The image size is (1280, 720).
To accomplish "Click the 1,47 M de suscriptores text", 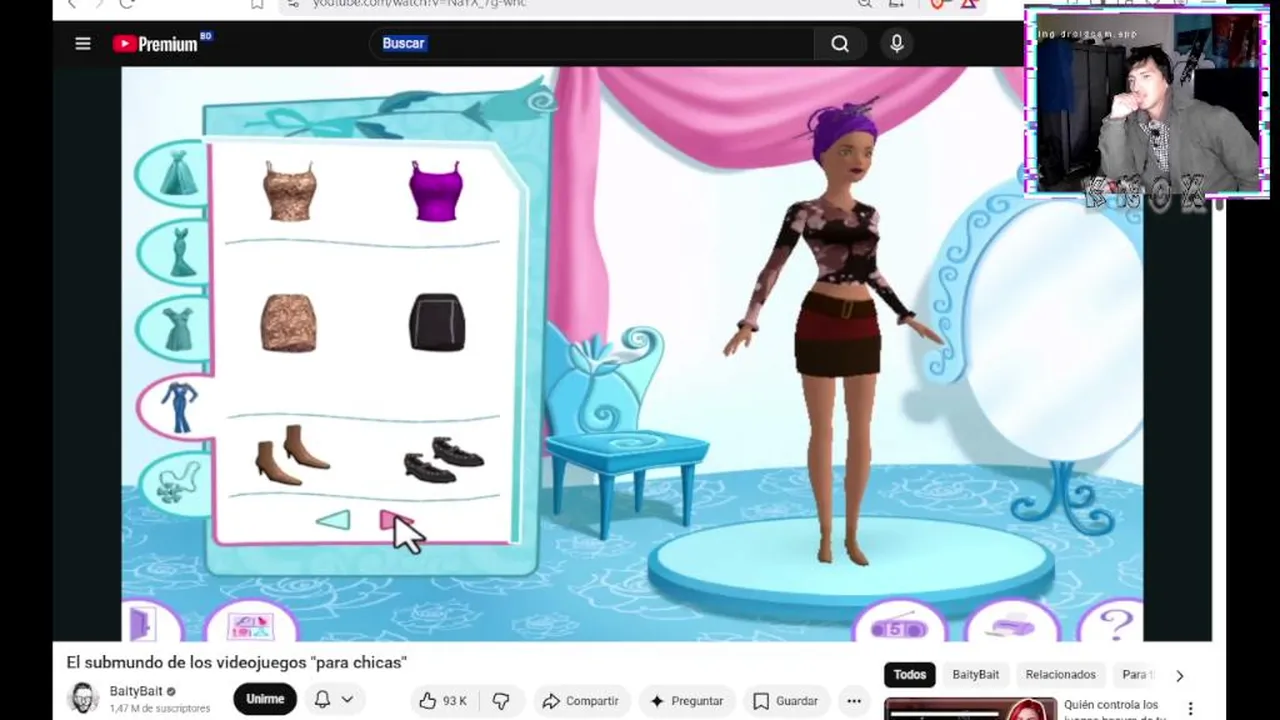I will 160,709.
